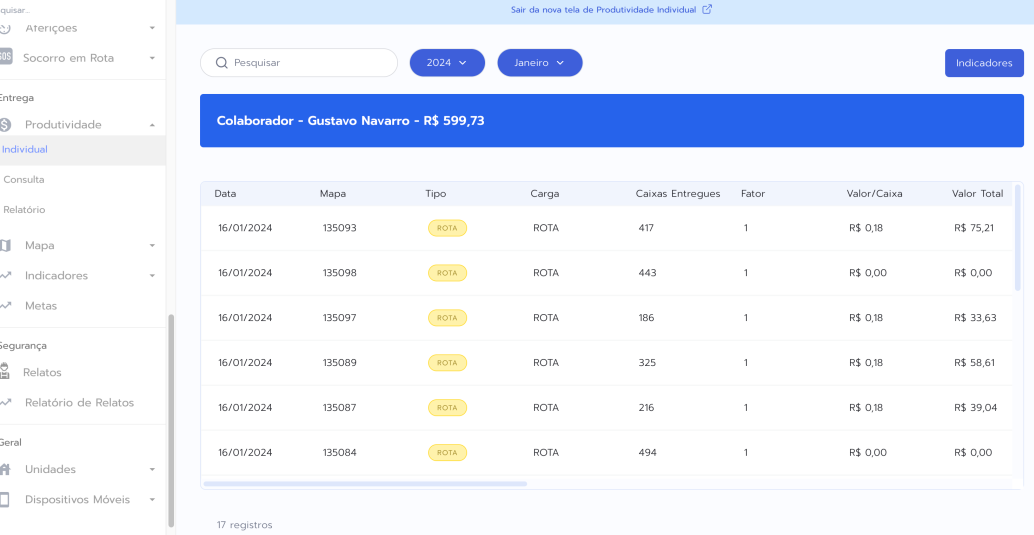
Task: Click the blue Indicadores button
Action: [x=983, y=63]
